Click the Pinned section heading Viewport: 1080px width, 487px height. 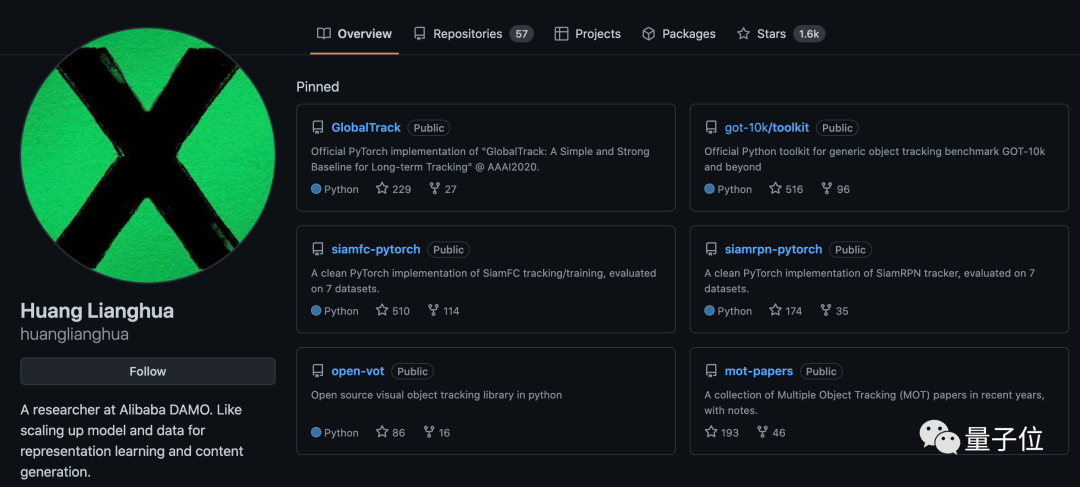[x=318, y=87]
